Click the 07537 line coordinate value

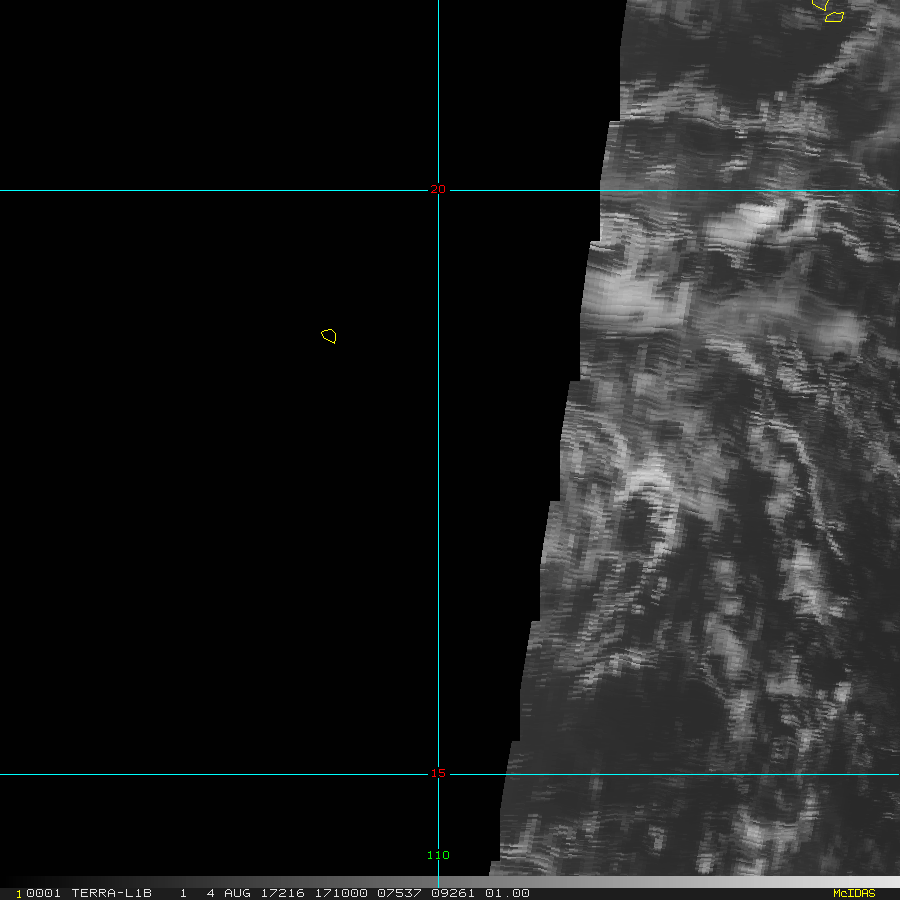pos(399,893)
